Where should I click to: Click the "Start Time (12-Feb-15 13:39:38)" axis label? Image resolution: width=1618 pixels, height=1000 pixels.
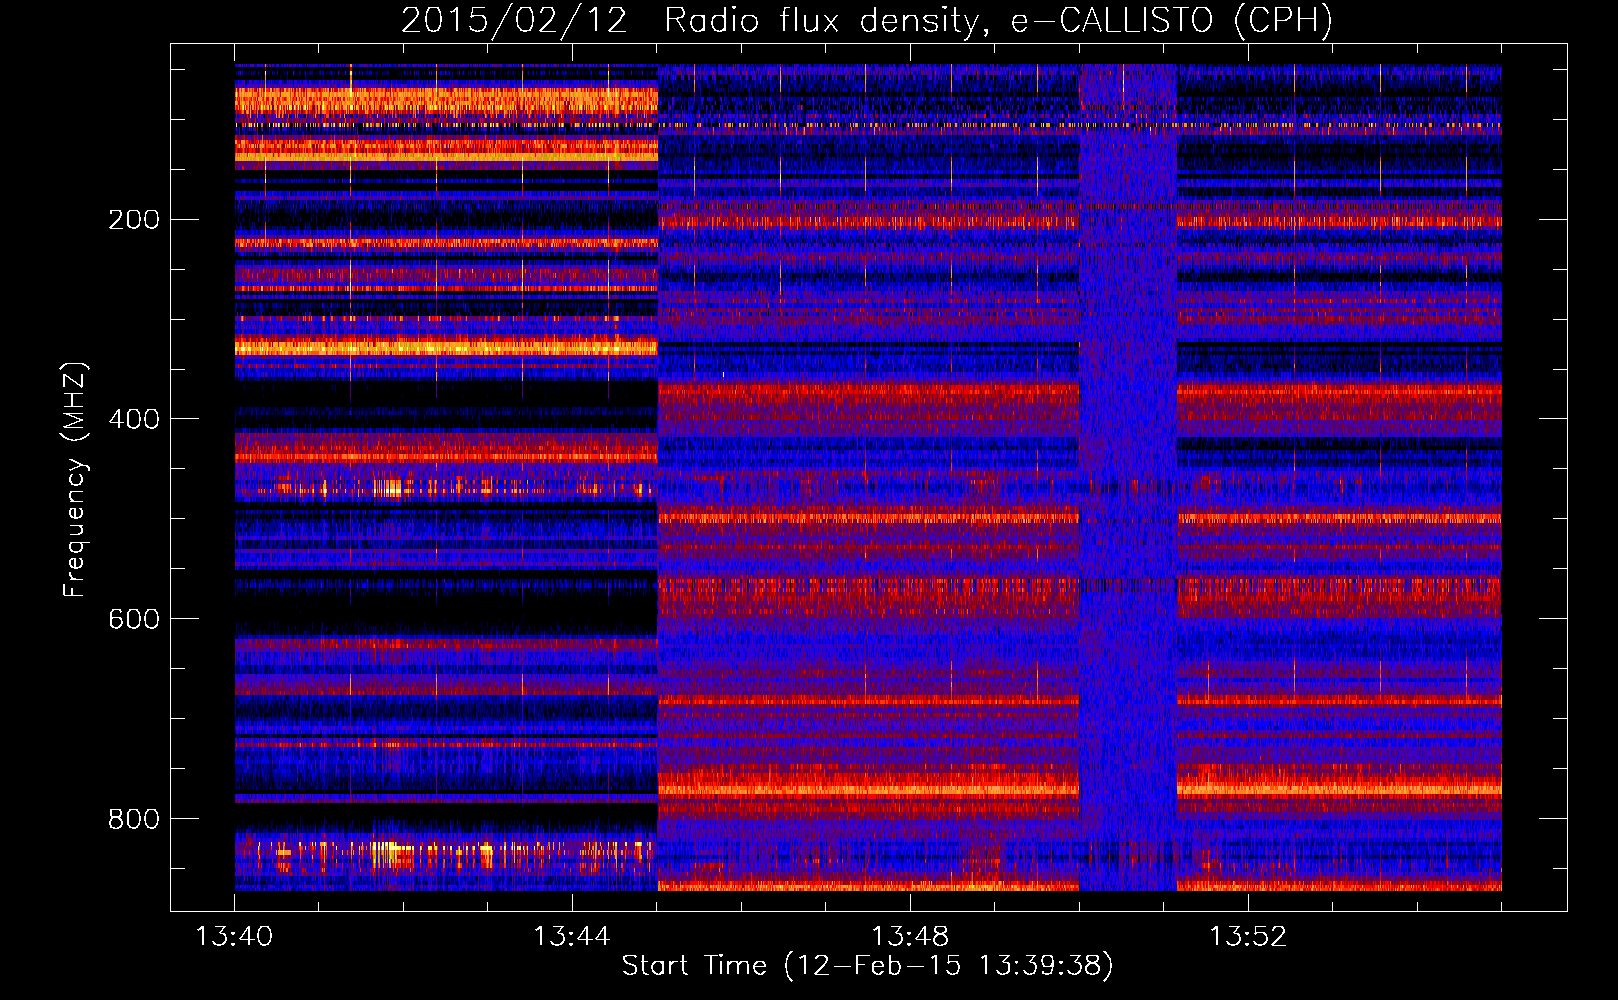[867, 966]
